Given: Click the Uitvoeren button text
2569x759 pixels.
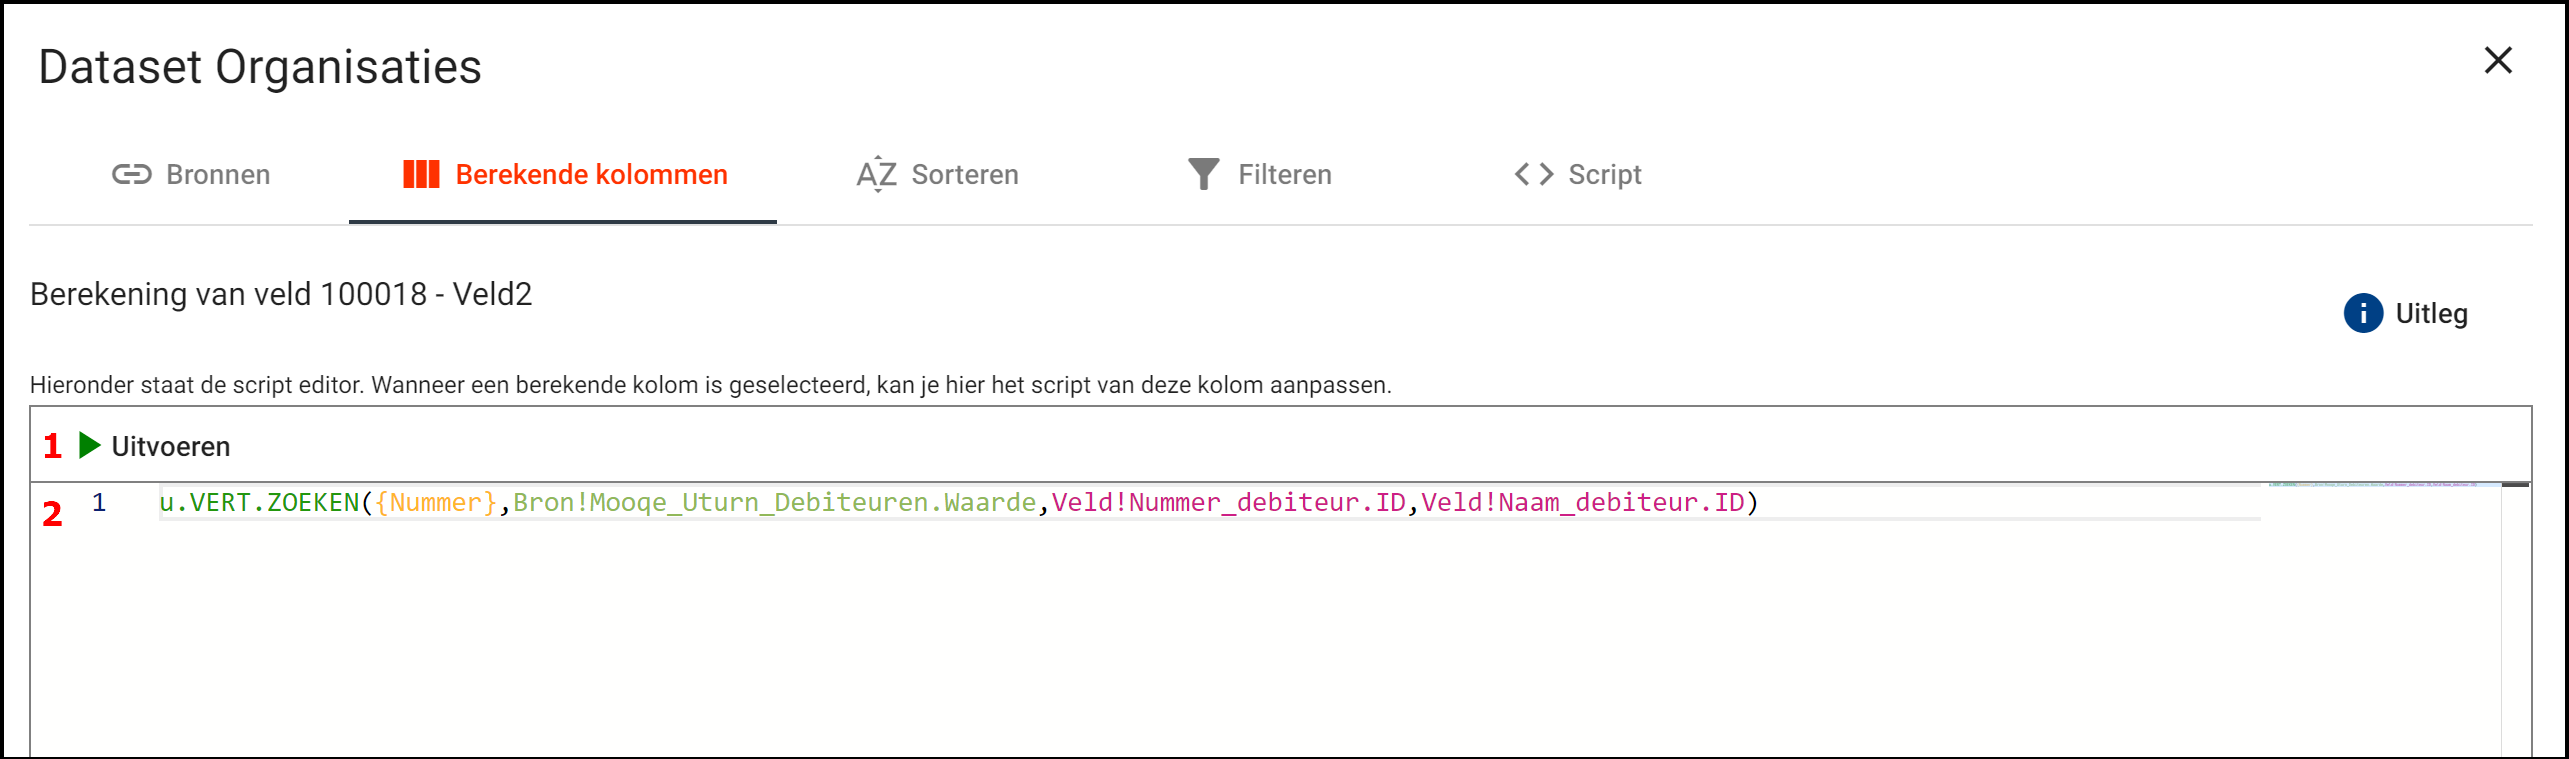Looking at the screenshot, I should click(170, 447).
